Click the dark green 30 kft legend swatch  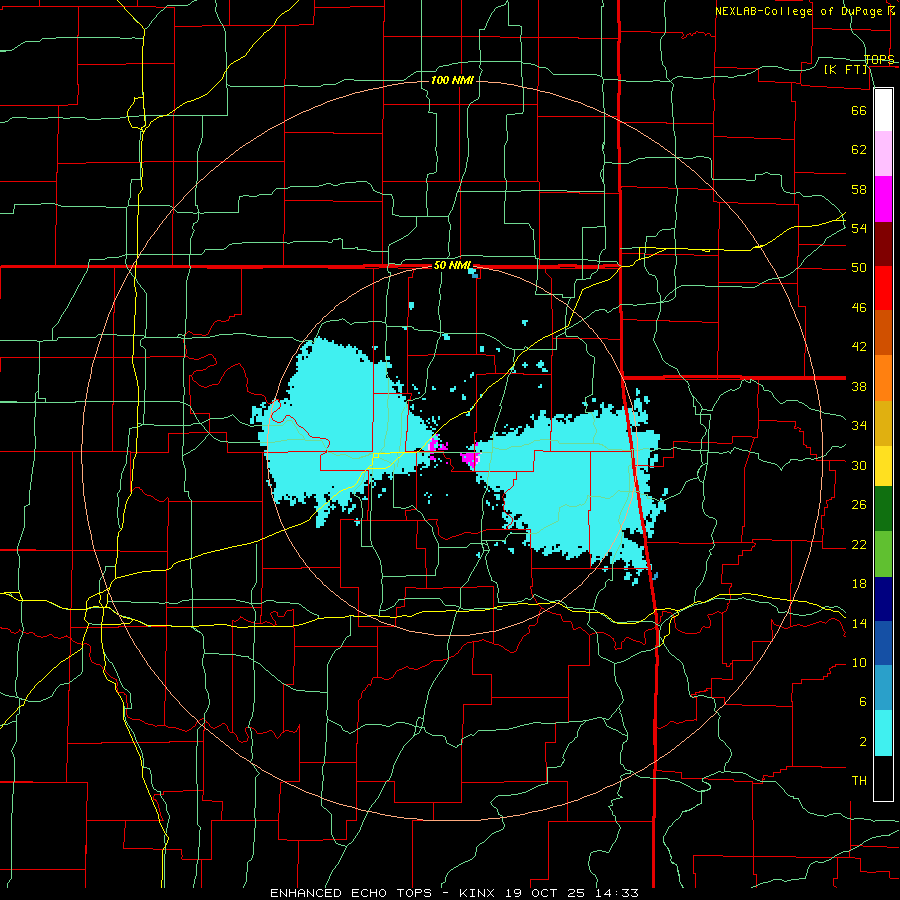pyautogui.click(x=883, y=509)
